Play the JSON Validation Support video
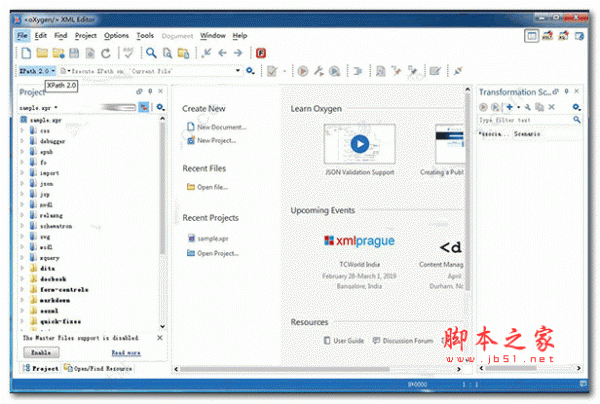 [360, 144]
